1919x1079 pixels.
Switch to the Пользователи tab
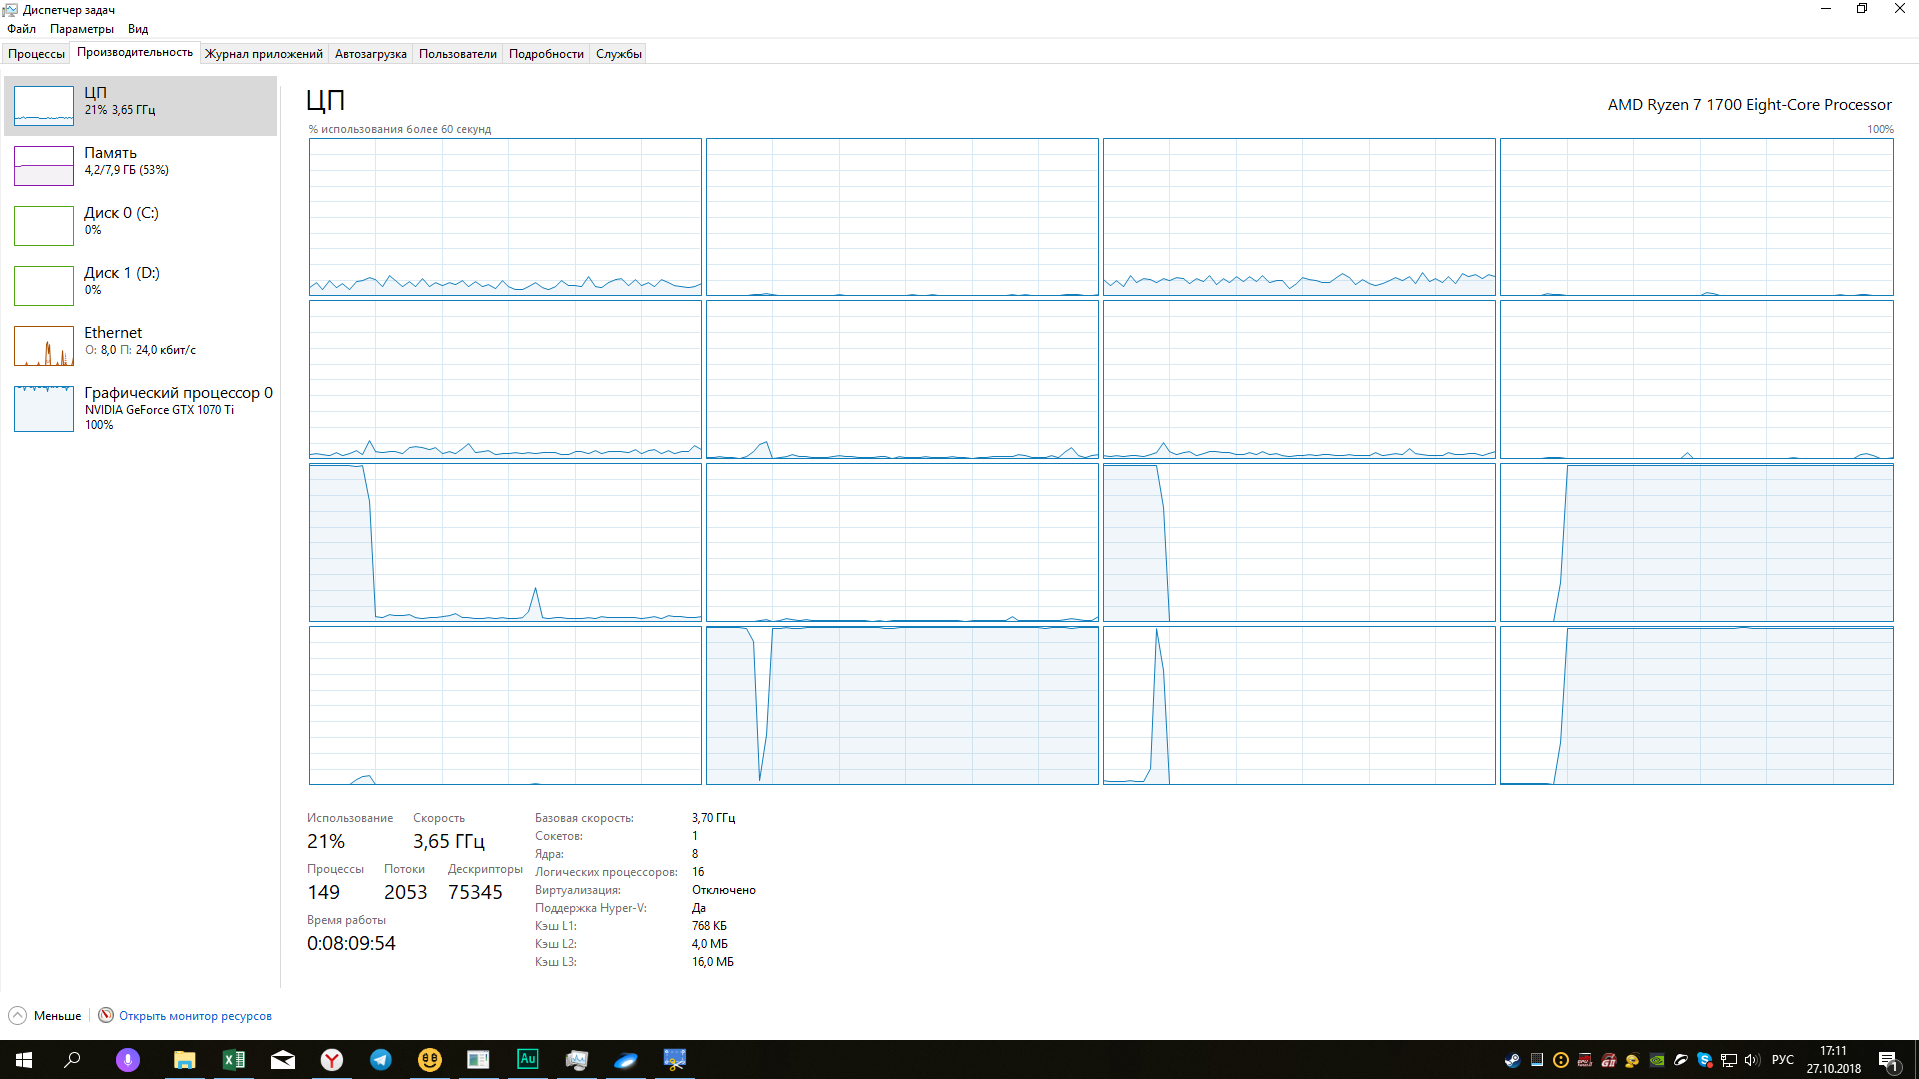458,54
